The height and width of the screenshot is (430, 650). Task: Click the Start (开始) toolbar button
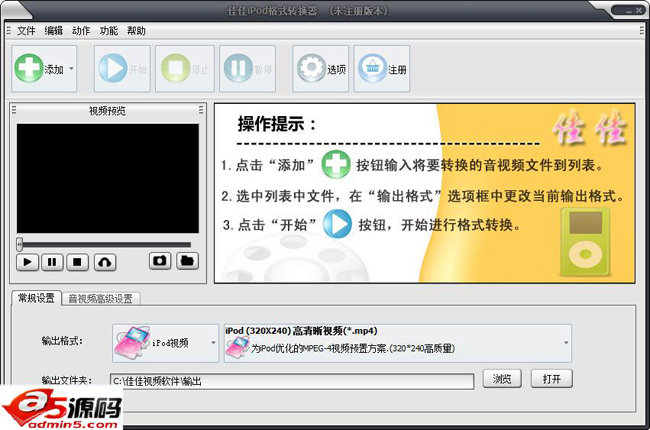click(x=122, y=68)
